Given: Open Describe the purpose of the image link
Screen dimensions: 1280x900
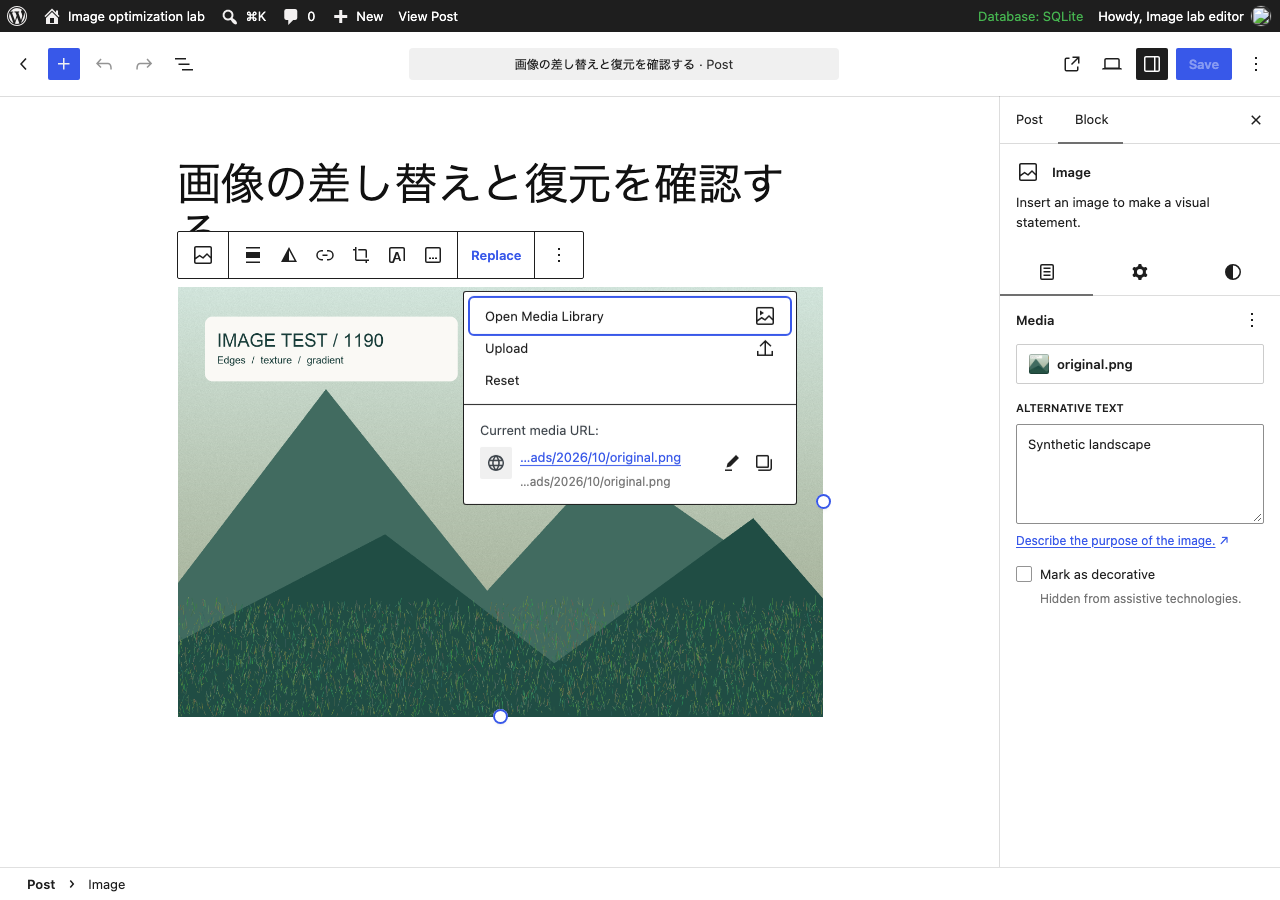Looking at the screenshot, I should (1122, 541).
